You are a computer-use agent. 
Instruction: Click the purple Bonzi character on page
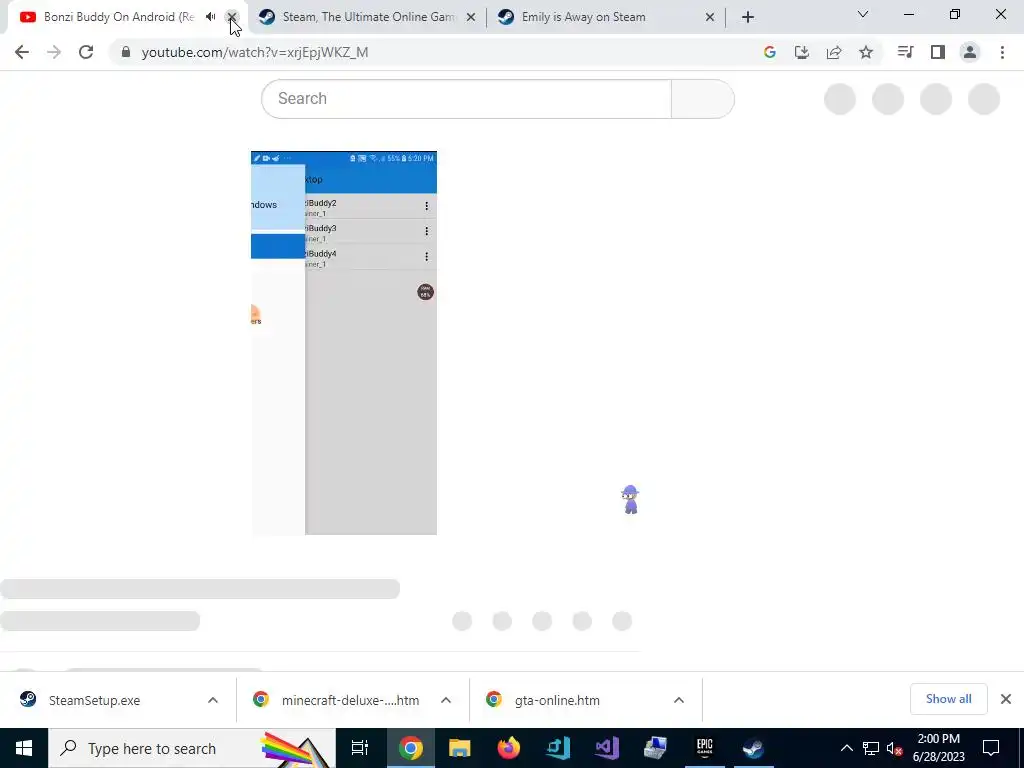coord(630,500)
